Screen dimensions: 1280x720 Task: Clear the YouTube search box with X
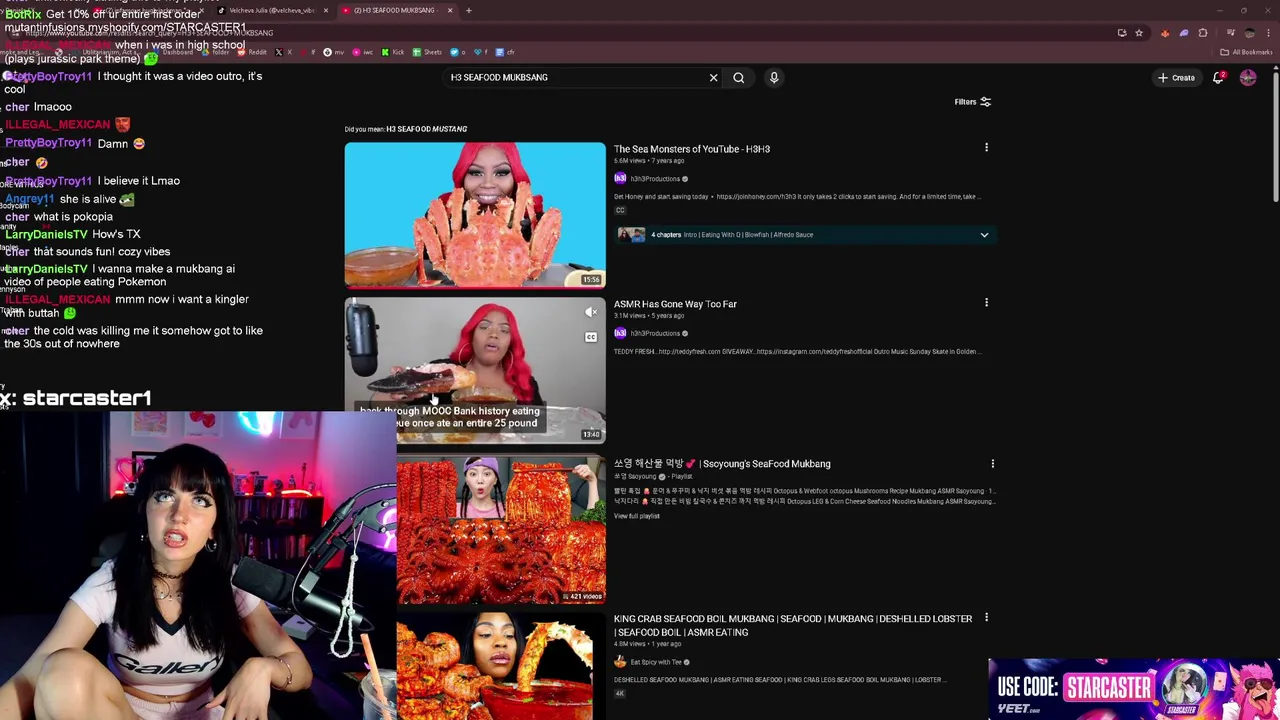click(x=713, y=77)
